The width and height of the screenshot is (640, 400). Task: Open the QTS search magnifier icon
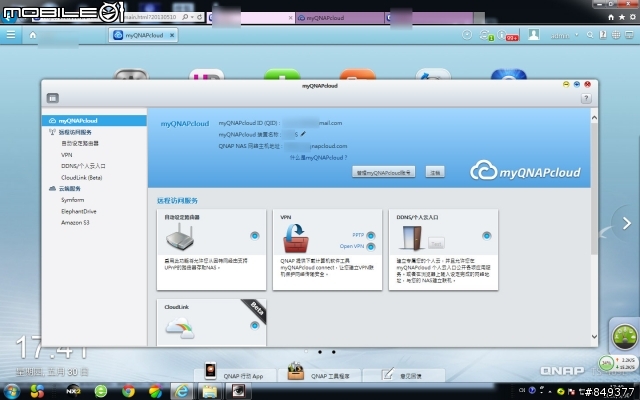click(590, 35)
